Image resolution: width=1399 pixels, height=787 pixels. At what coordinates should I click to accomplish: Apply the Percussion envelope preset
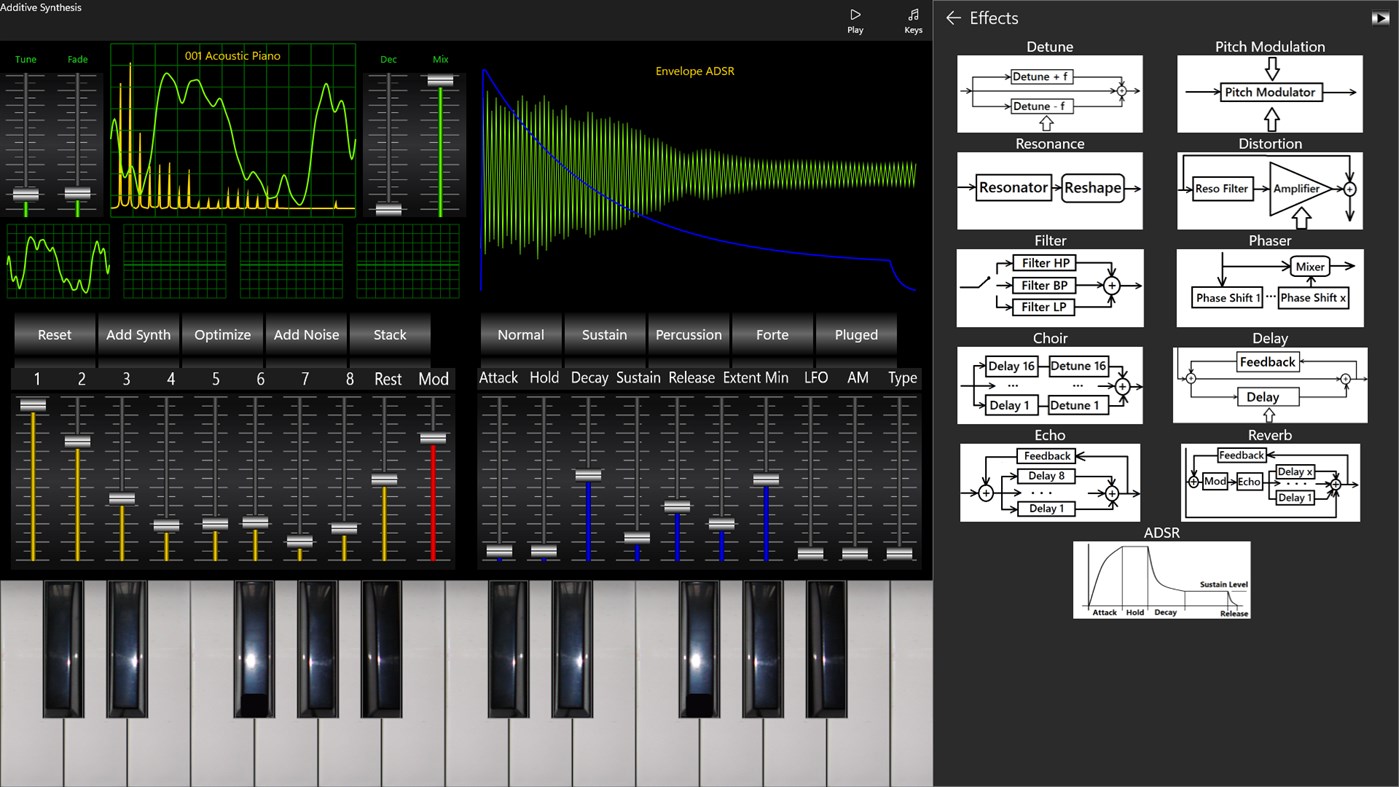tap(688, 334)
